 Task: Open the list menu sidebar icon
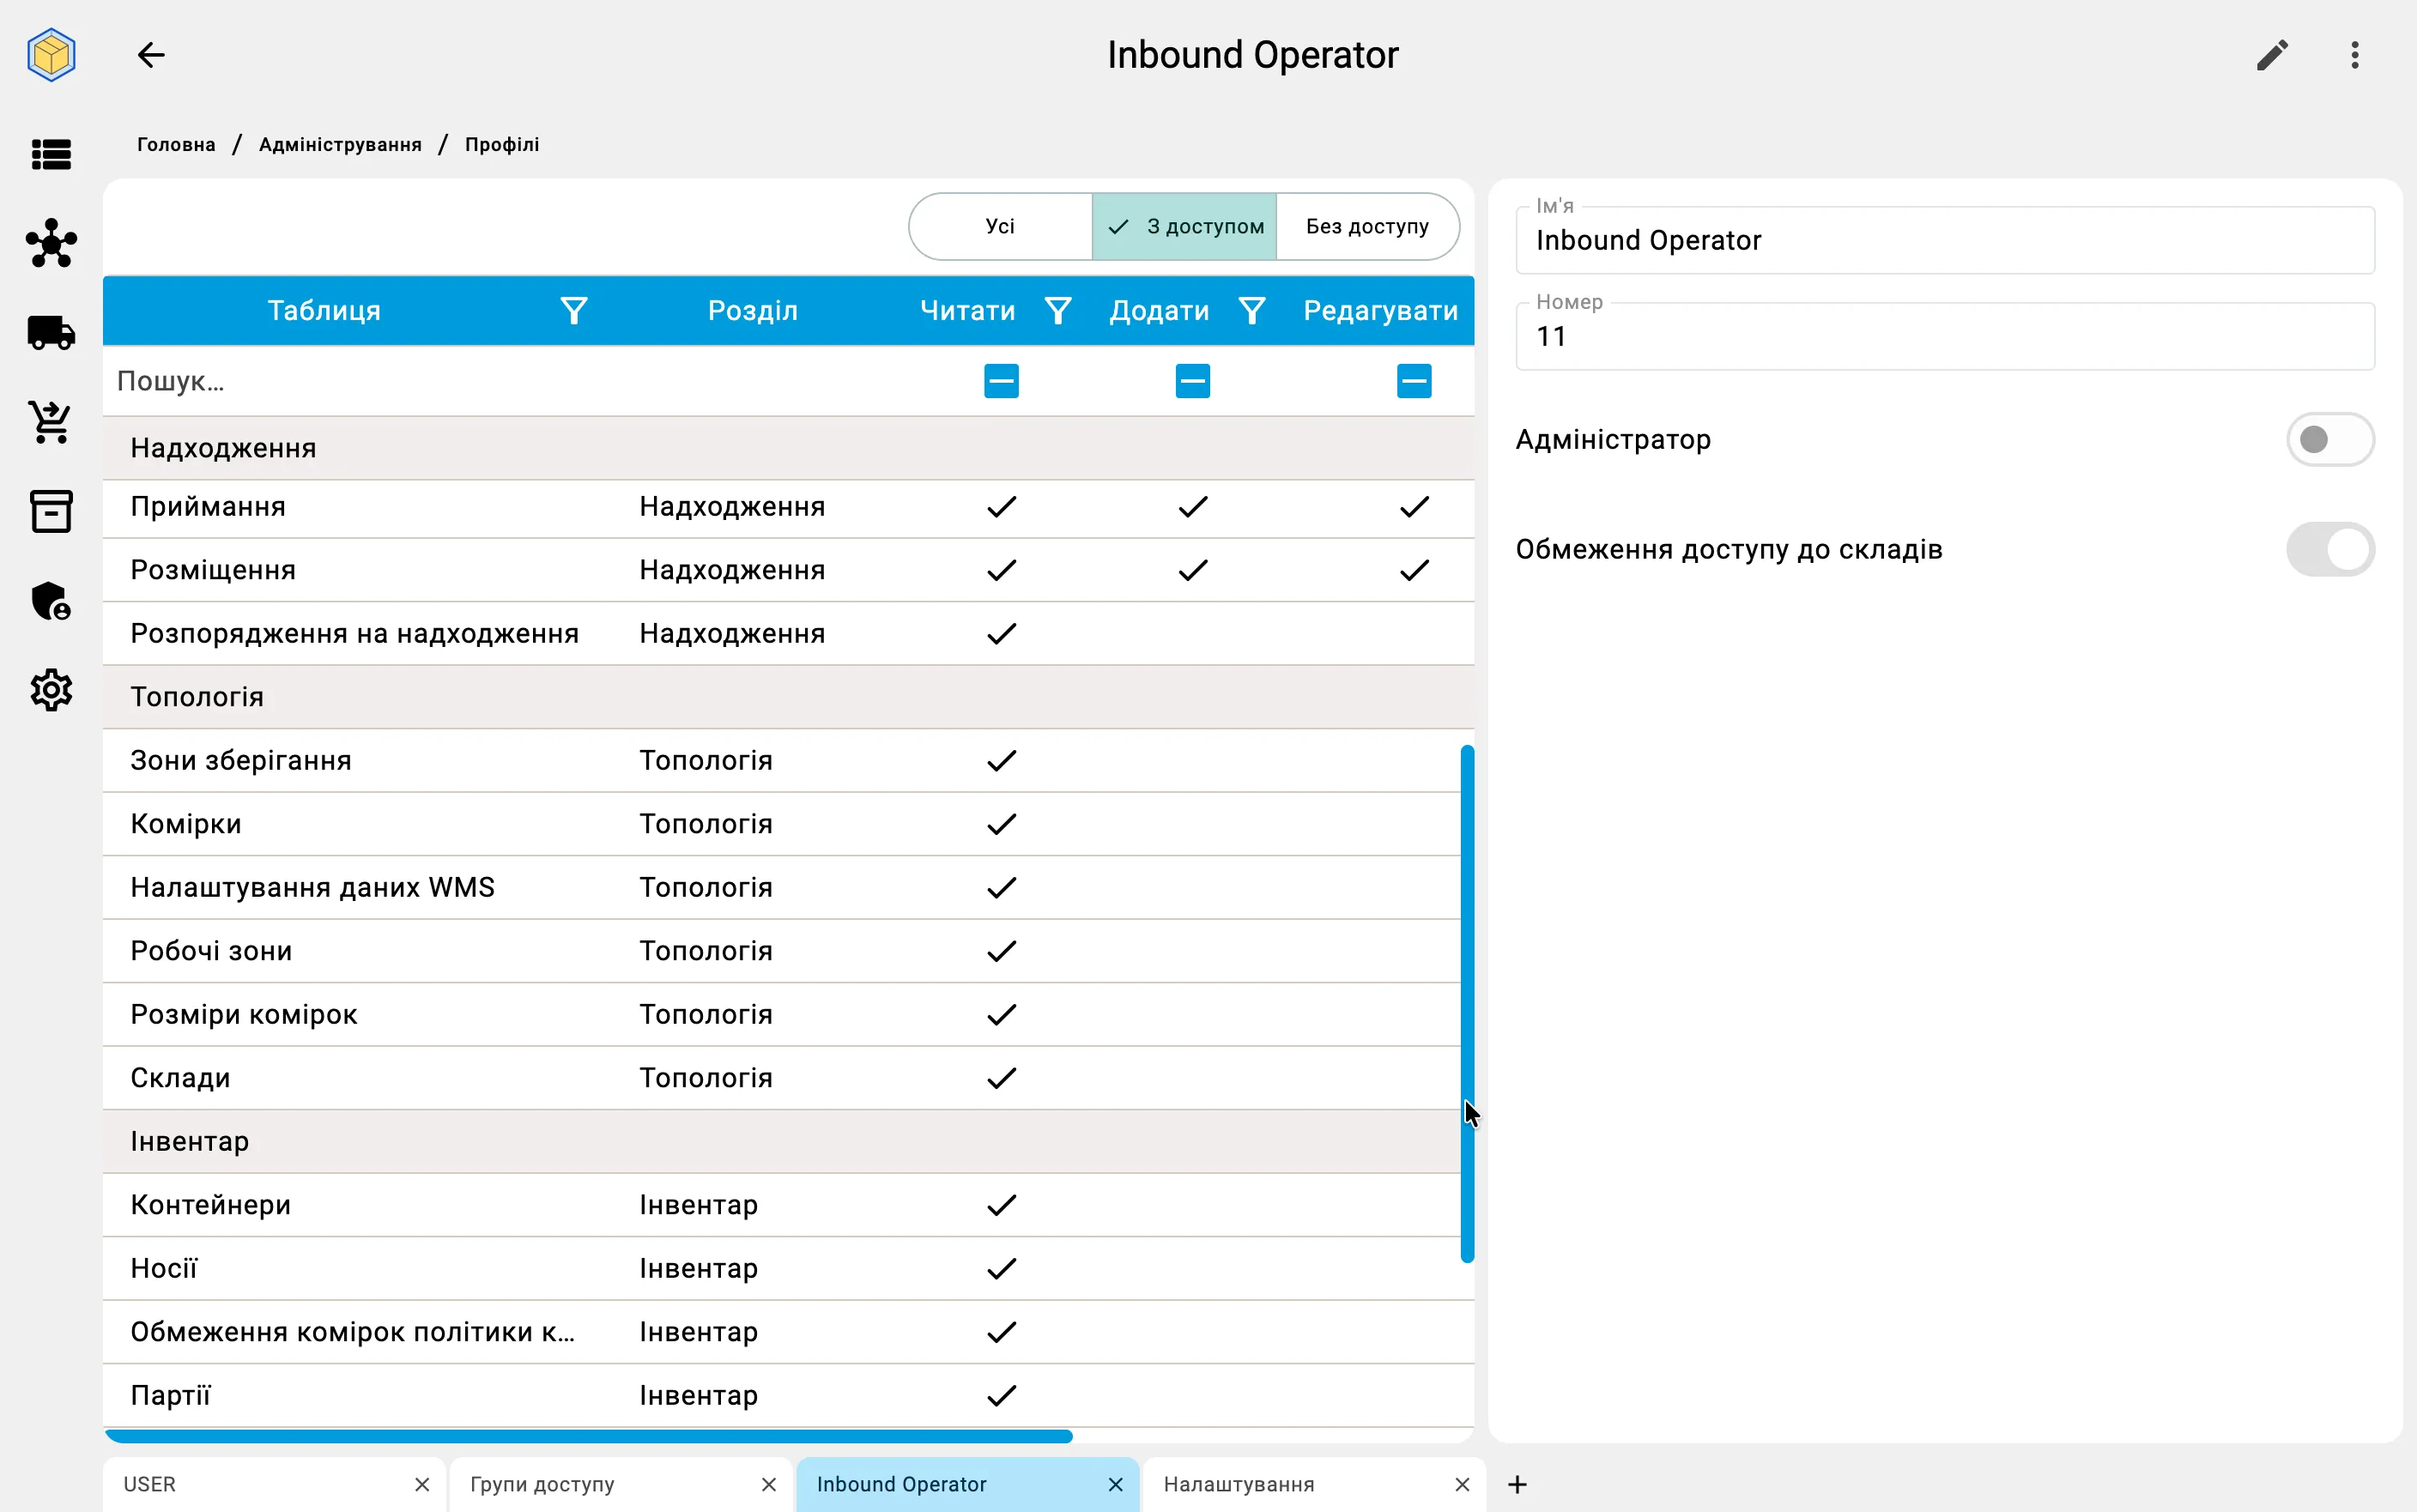tap(51, 154)
